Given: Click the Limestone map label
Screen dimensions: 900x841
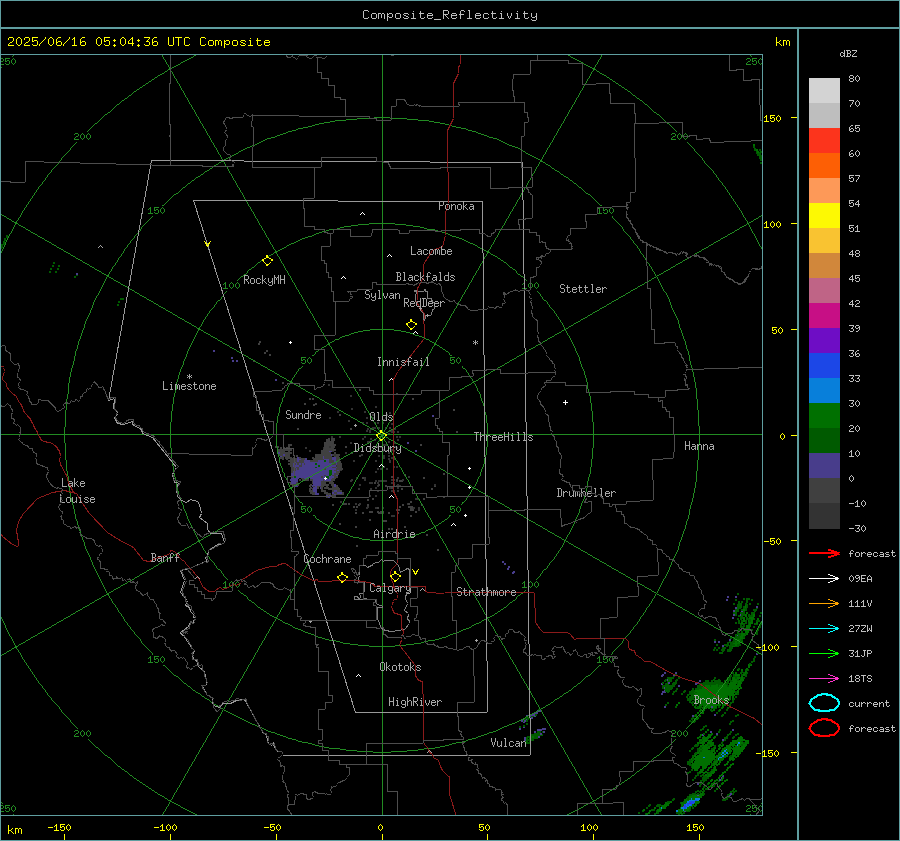Looking at the screenshot, I should pyautogui.click(x=189, y=386).
